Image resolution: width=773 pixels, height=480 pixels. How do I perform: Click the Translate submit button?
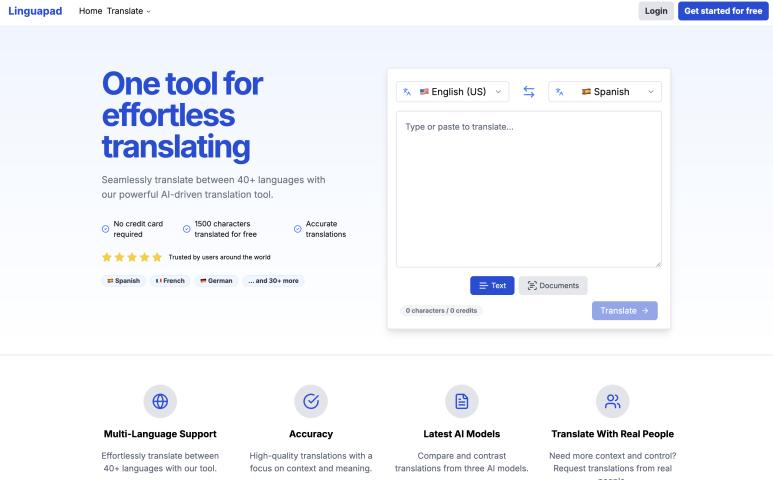tap(624, 311)
